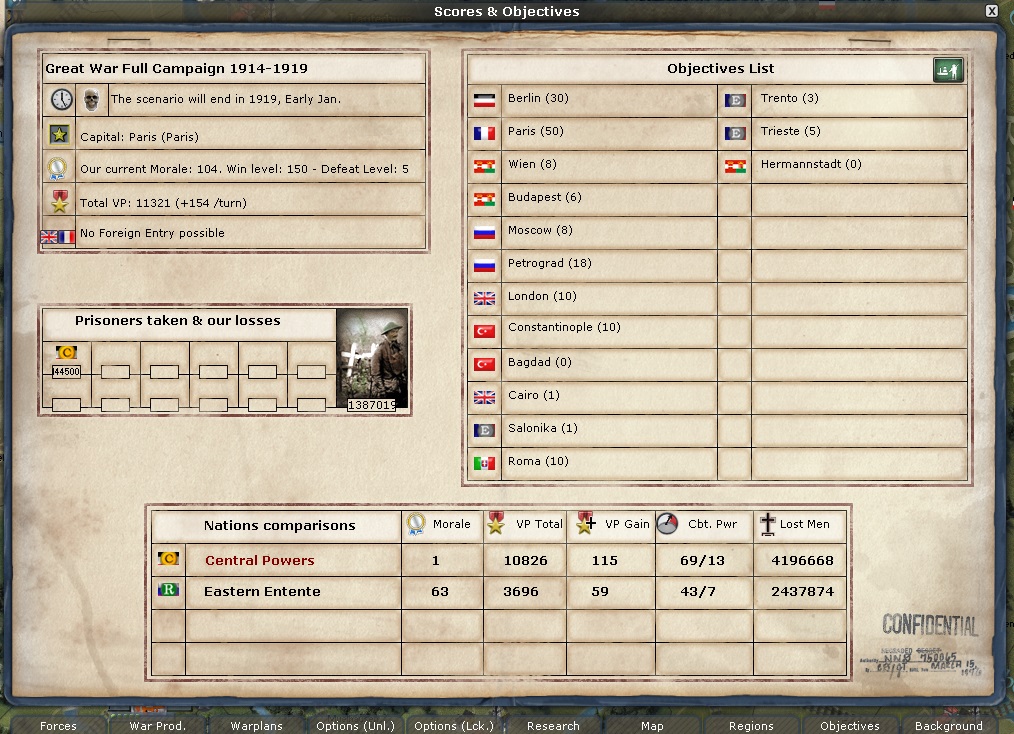Image resolution: width=1014 pixels, height=734 pixels.
Task: Click the national morale medal icon
Action: 59,169
